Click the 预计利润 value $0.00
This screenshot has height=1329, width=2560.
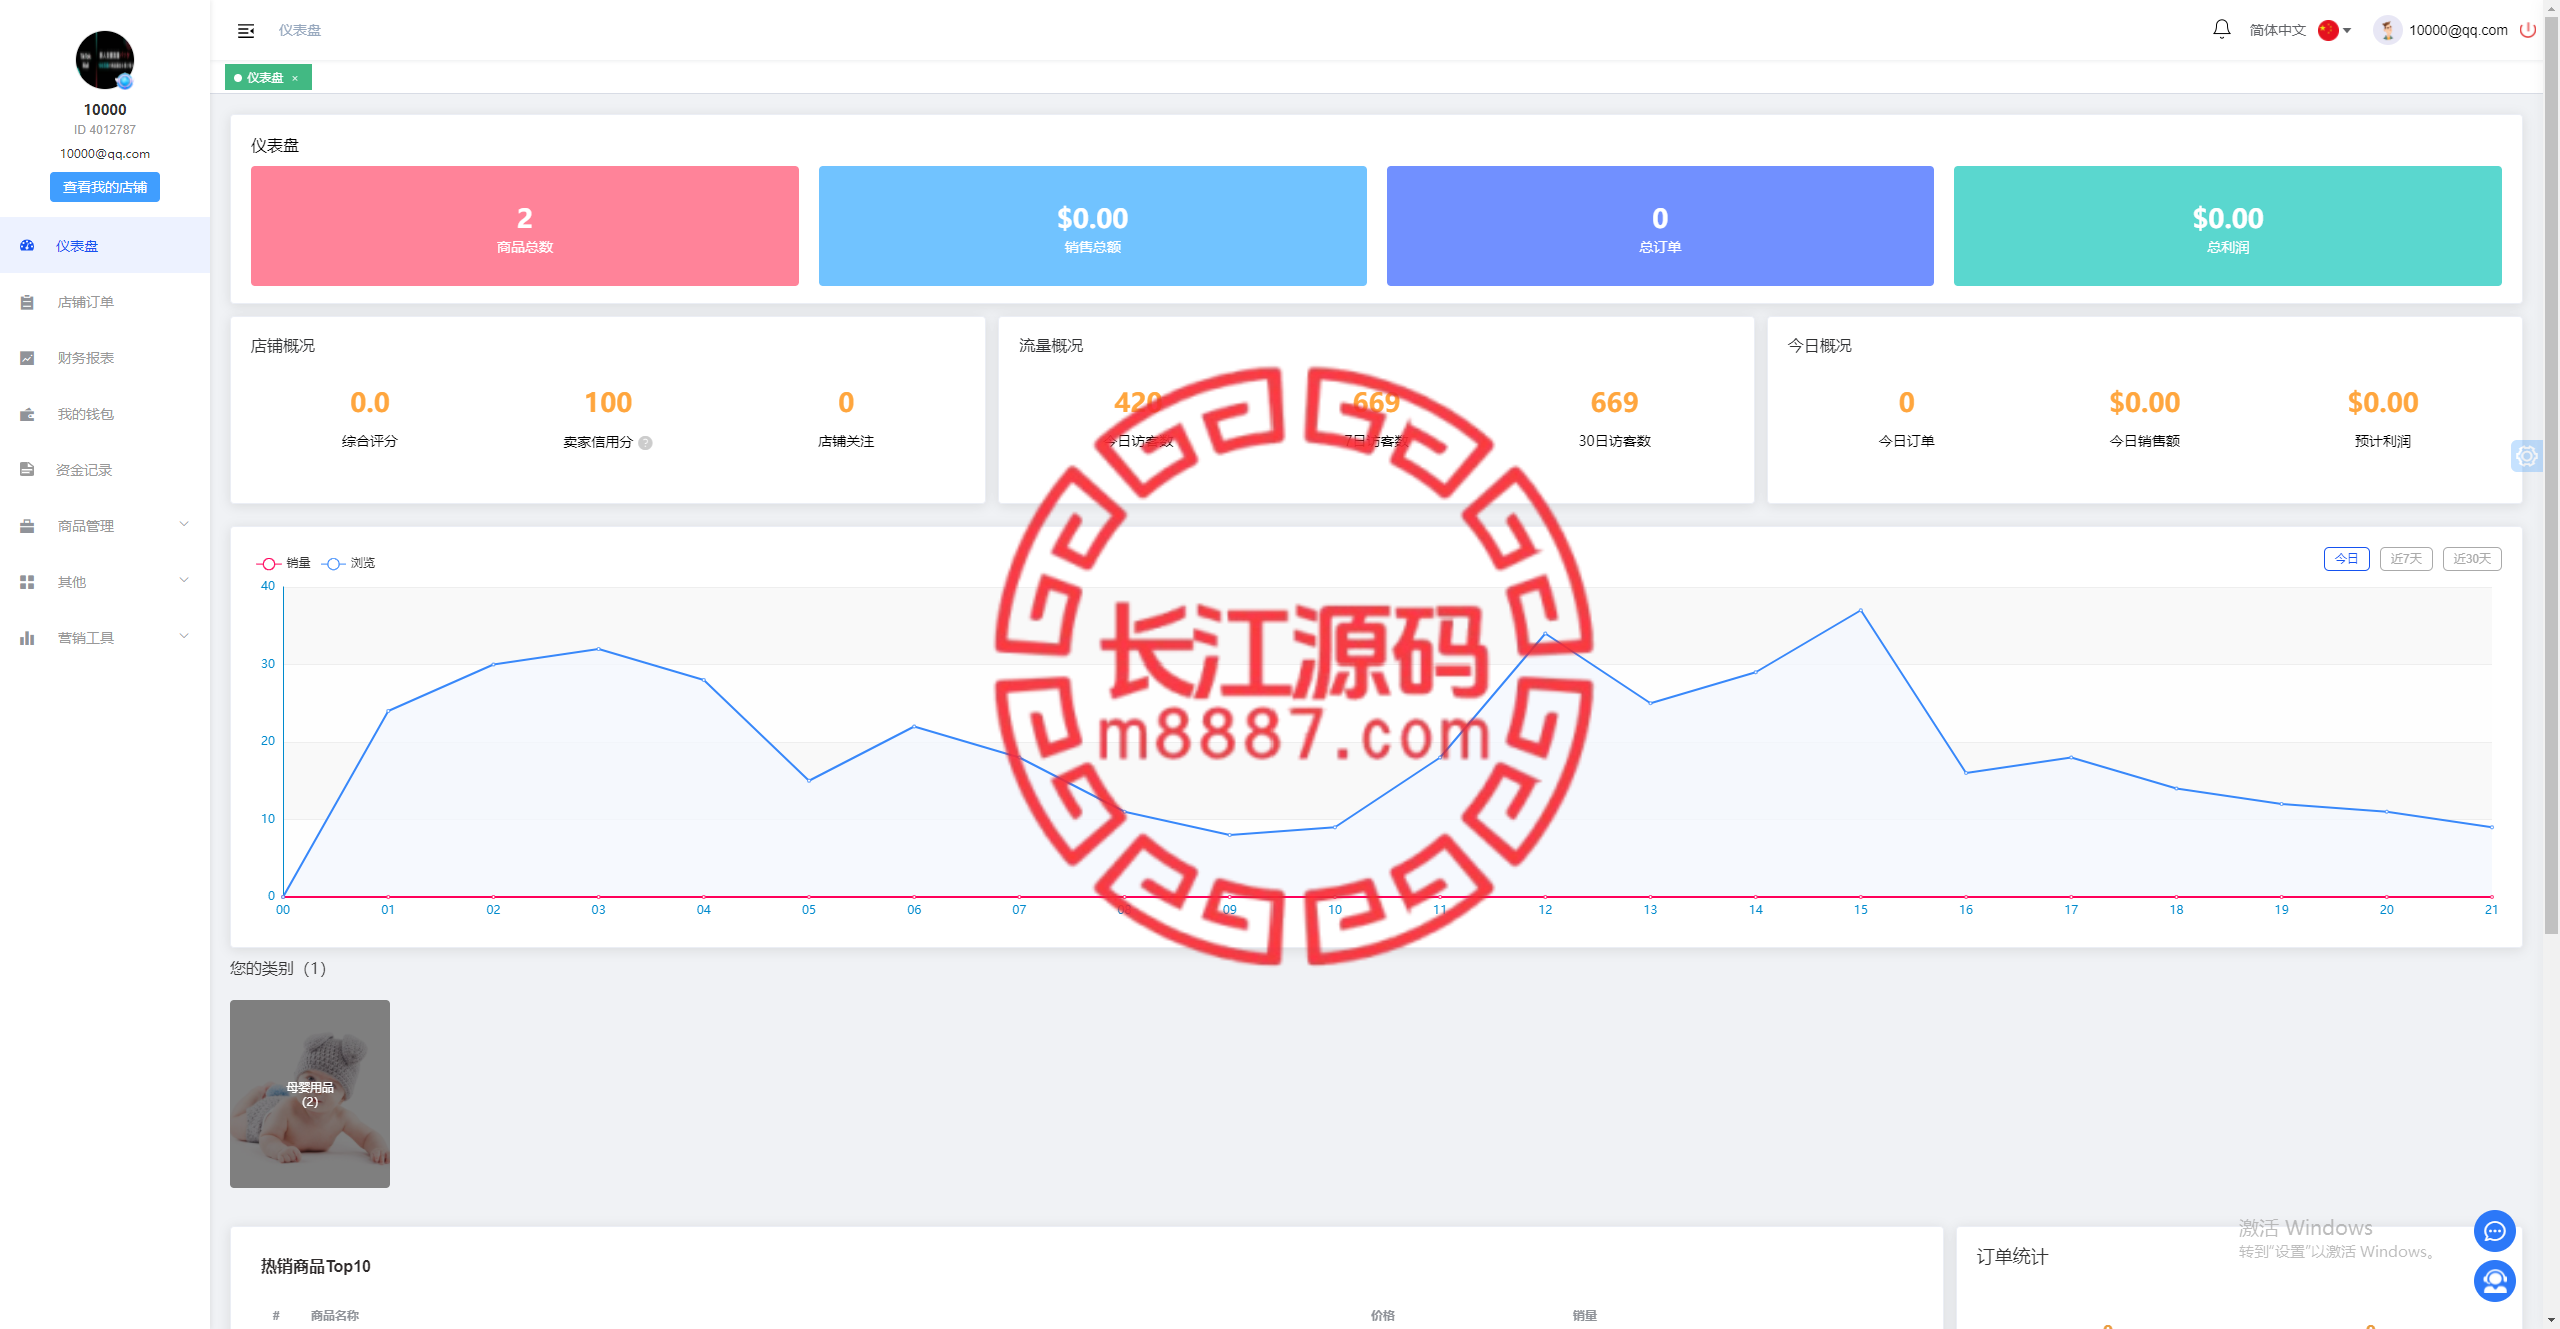click(x=2382, y=402)
